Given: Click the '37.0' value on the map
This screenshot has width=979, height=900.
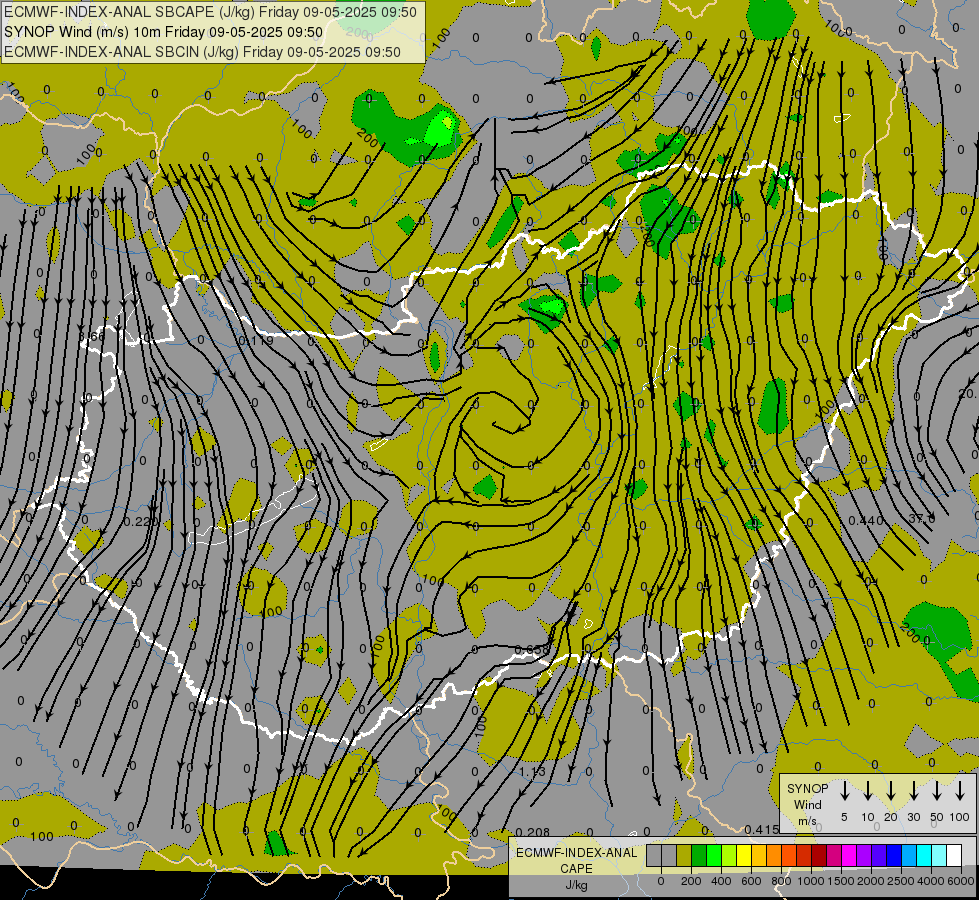Looking at the screenshot, I should coord(922,518).
